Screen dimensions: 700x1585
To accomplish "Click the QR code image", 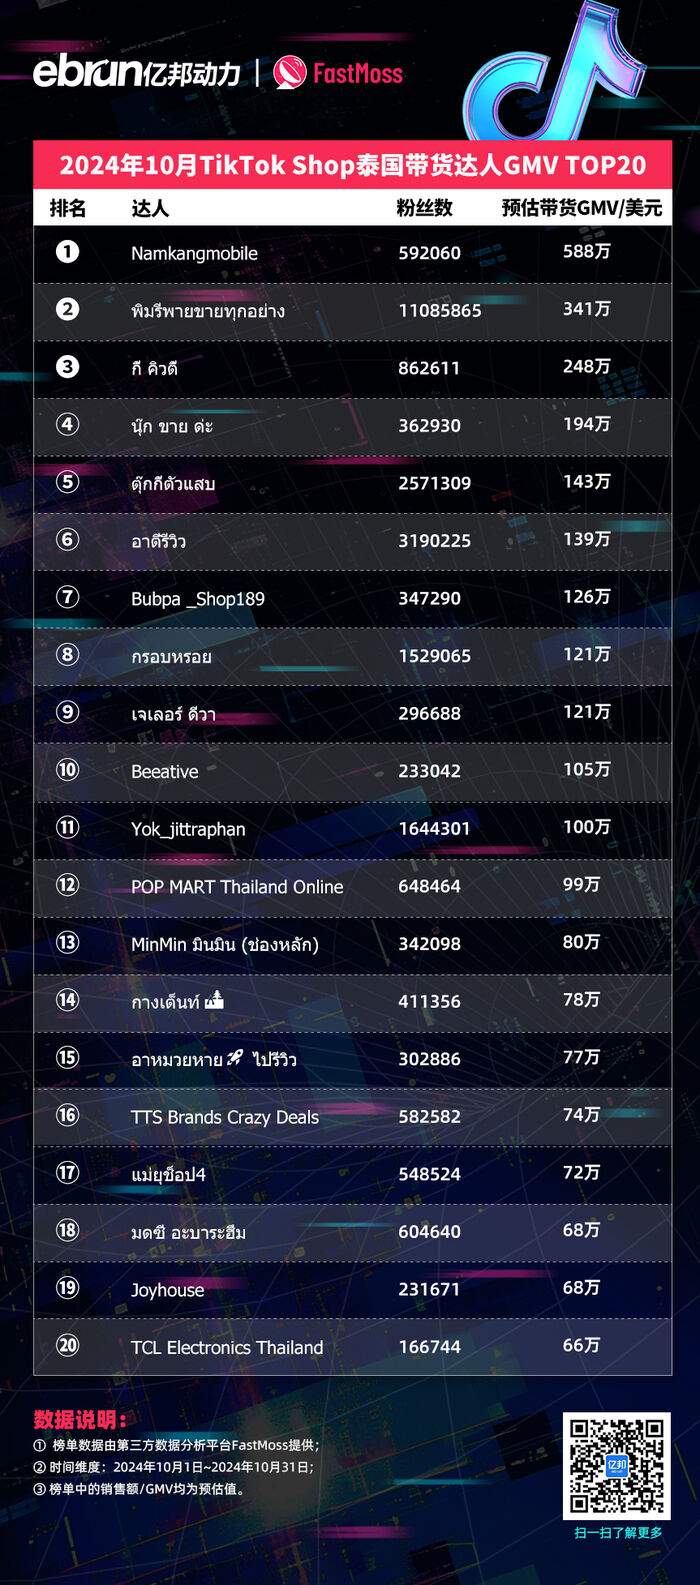I will [616, 1465].
